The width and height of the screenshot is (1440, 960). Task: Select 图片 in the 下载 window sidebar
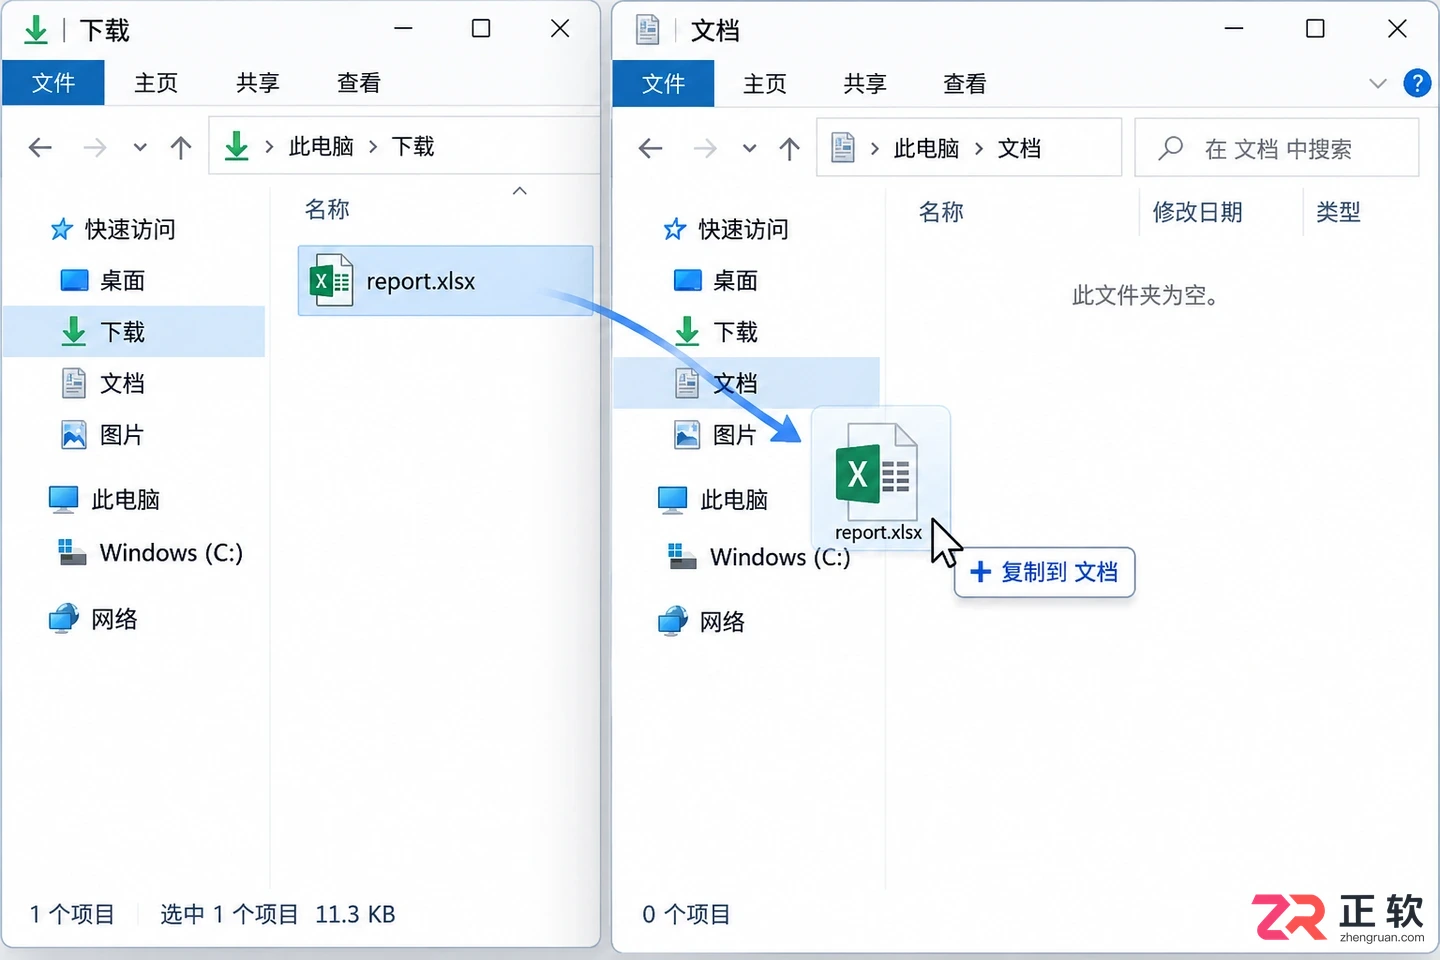103,435
